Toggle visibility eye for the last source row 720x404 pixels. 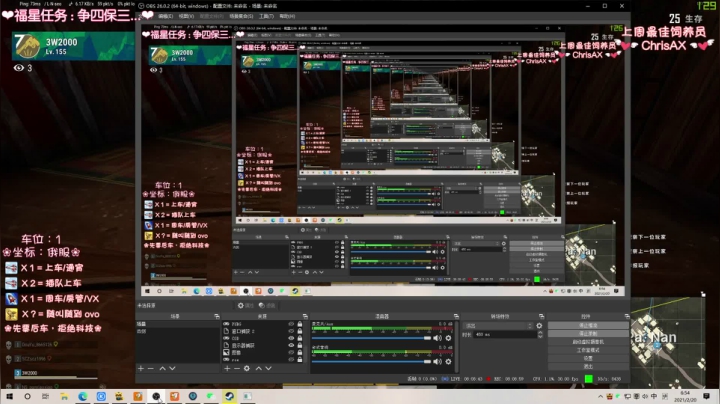(291, 359)
